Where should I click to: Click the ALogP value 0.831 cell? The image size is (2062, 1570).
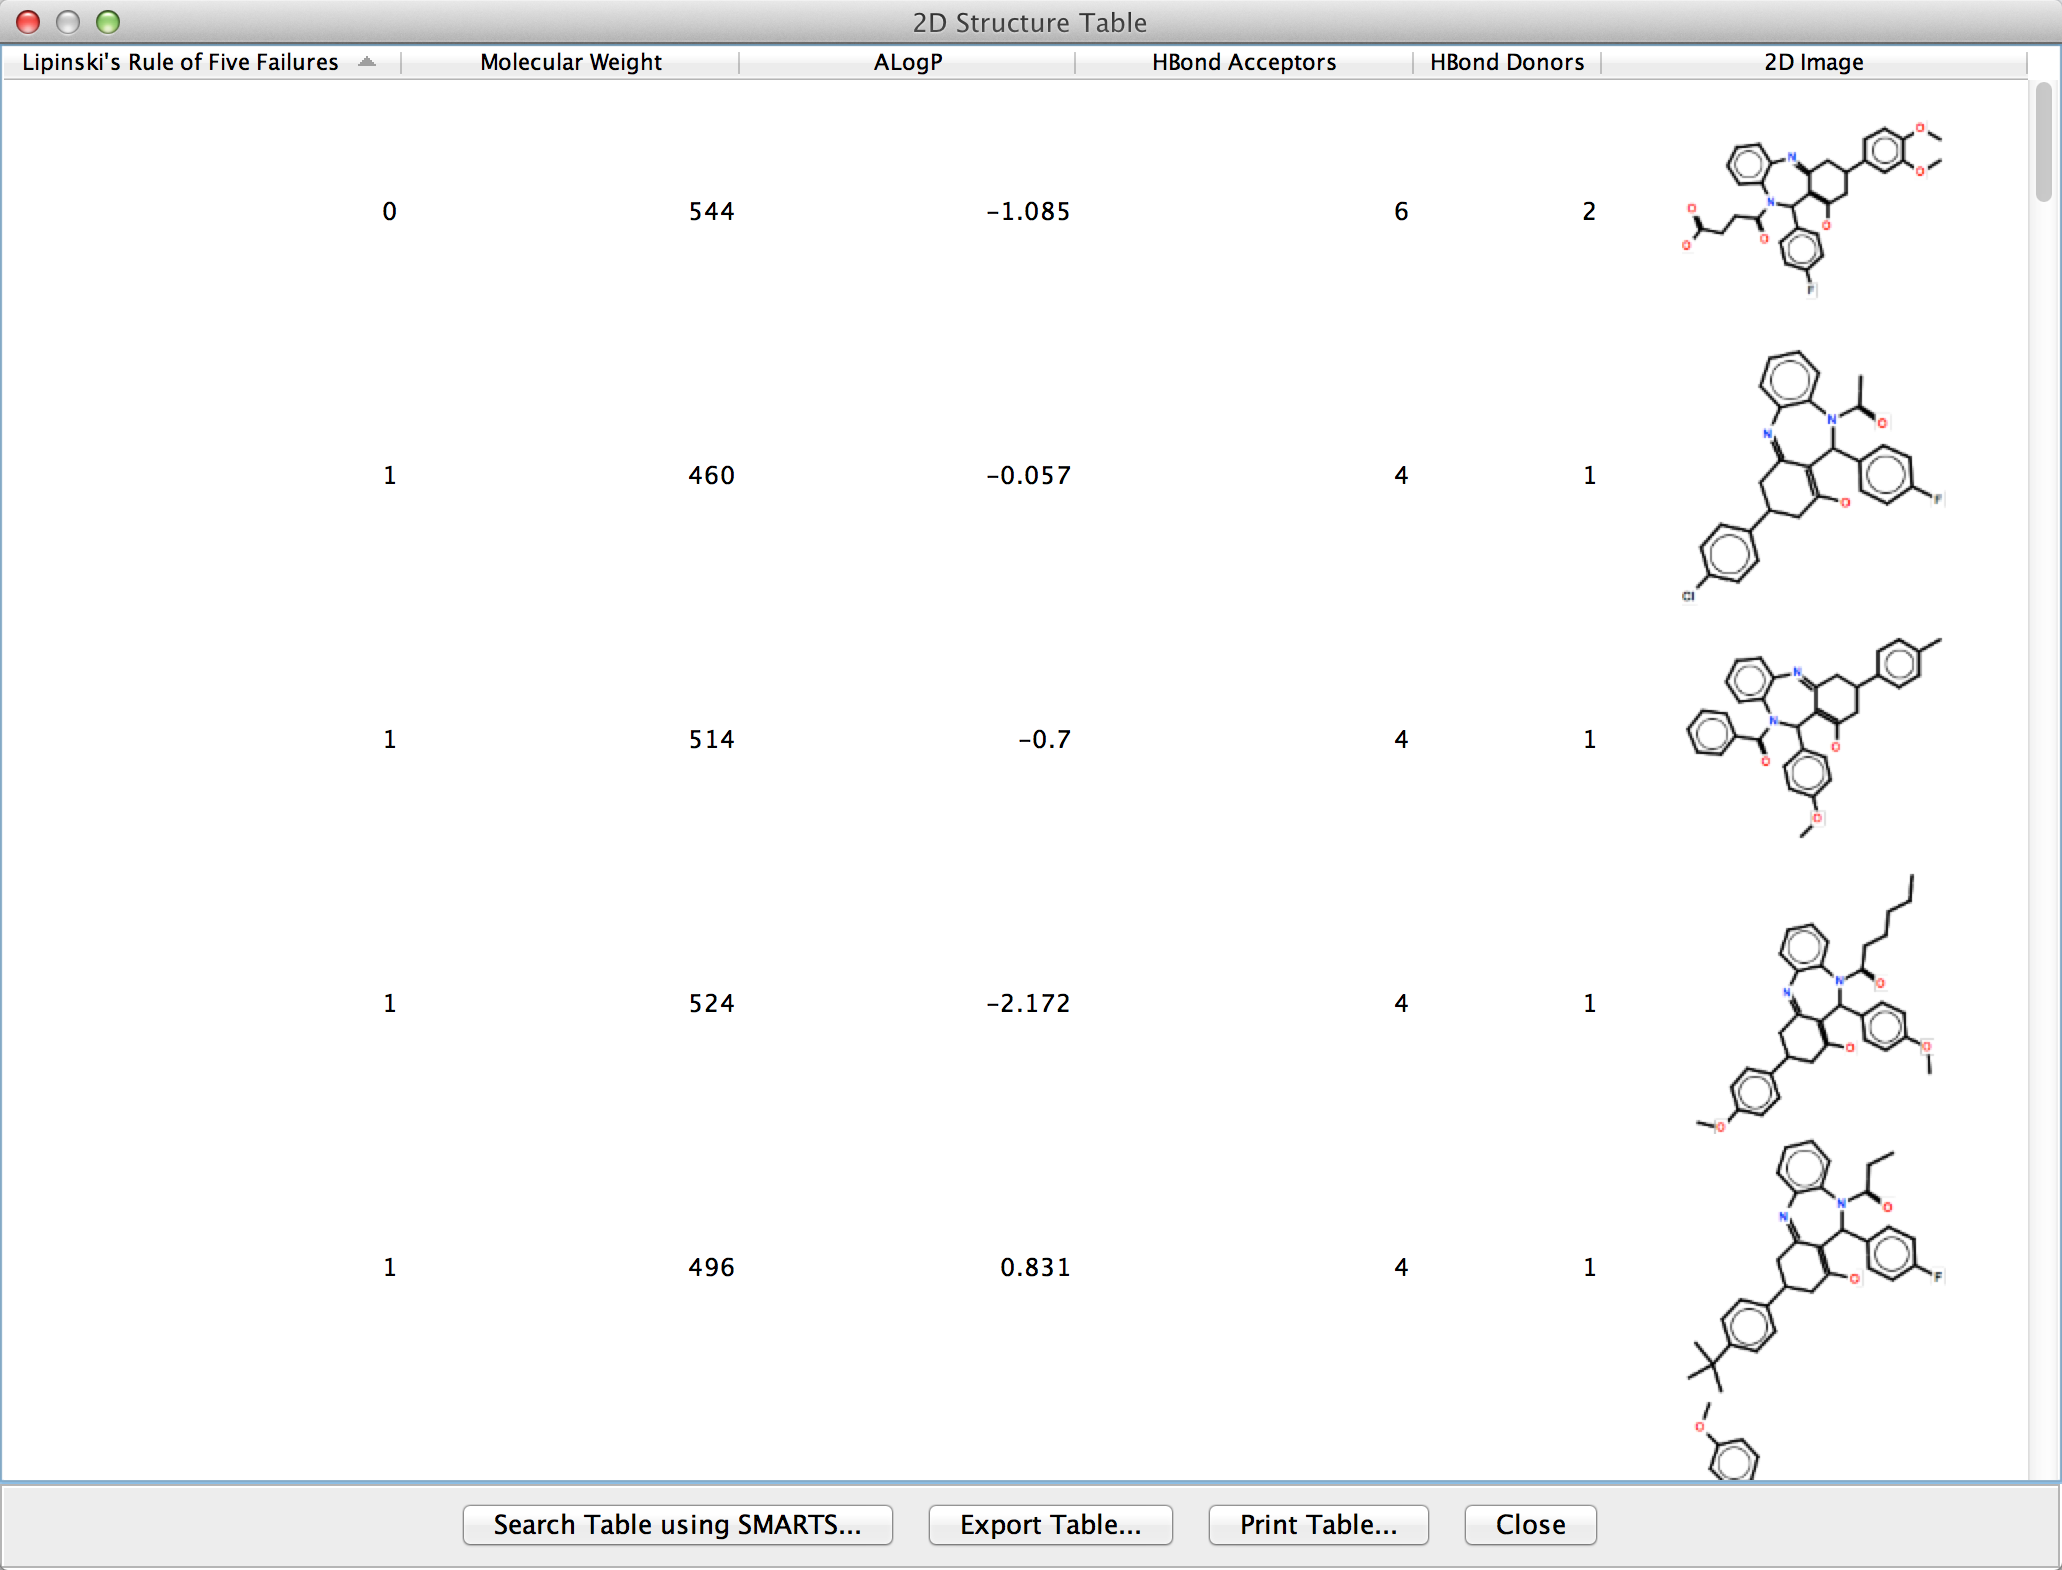(x=1034, y=1267)
